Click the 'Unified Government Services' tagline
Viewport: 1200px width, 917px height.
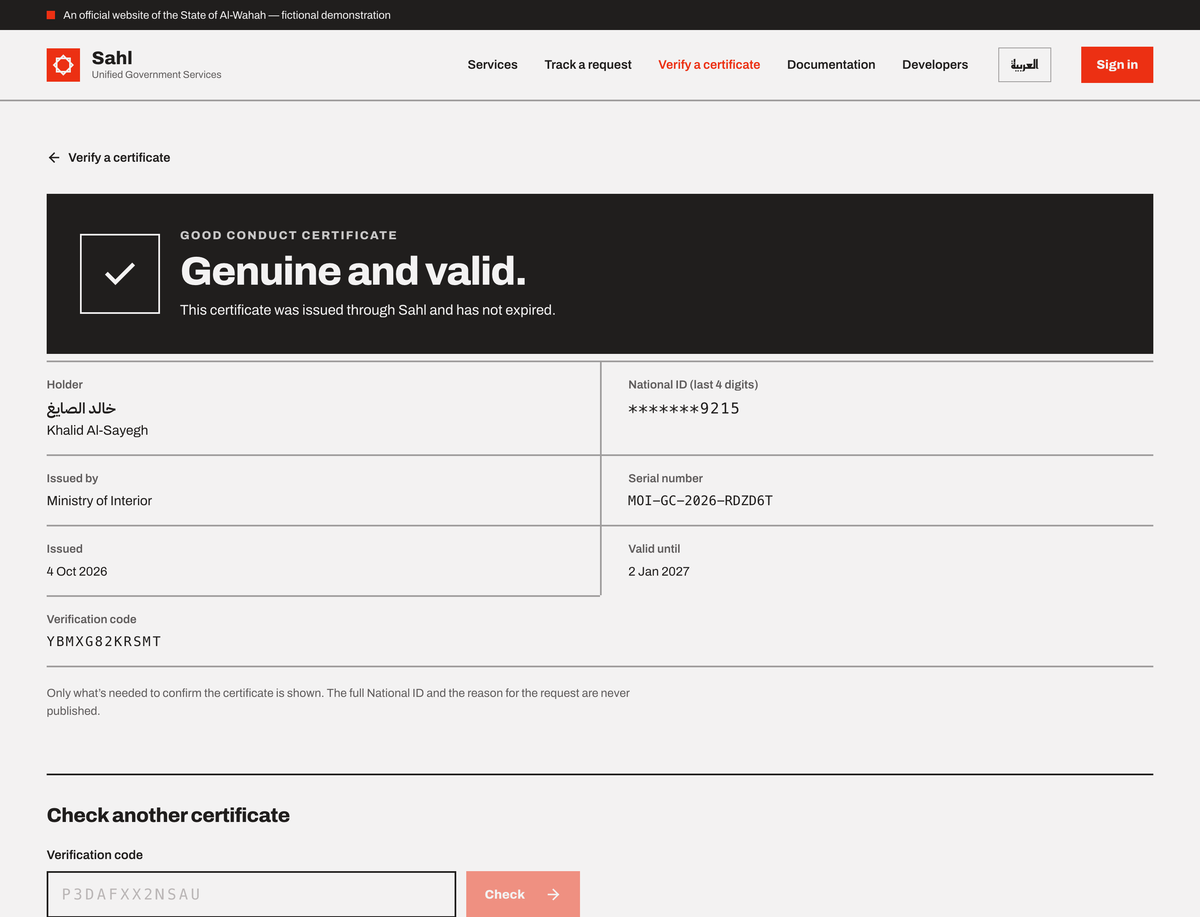click(157, 75)
